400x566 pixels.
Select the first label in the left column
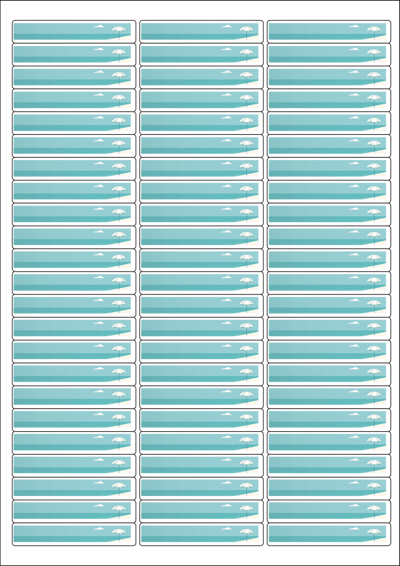(74, 31)
